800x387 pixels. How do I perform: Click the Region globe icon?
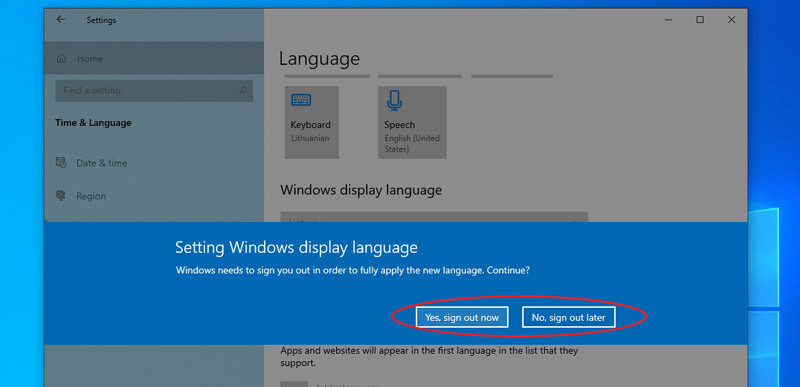click(61, 196)
